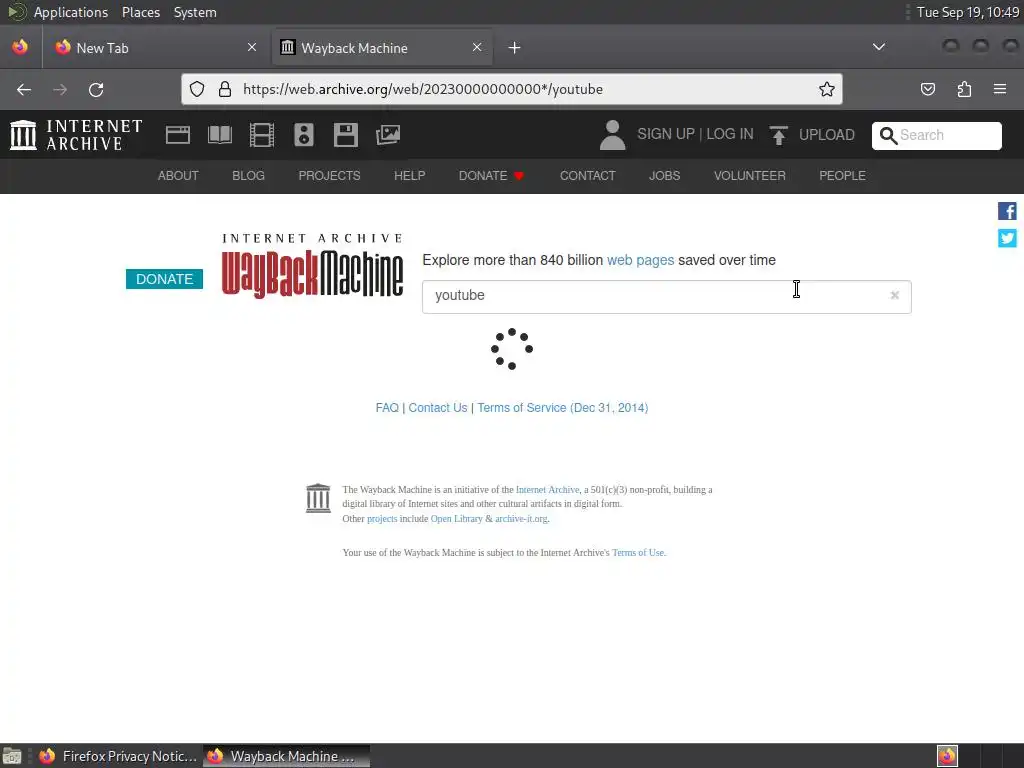This screenshot has width=1024, height=768.
Task: Open the Texts book icon
Action: tap(219, 135)
